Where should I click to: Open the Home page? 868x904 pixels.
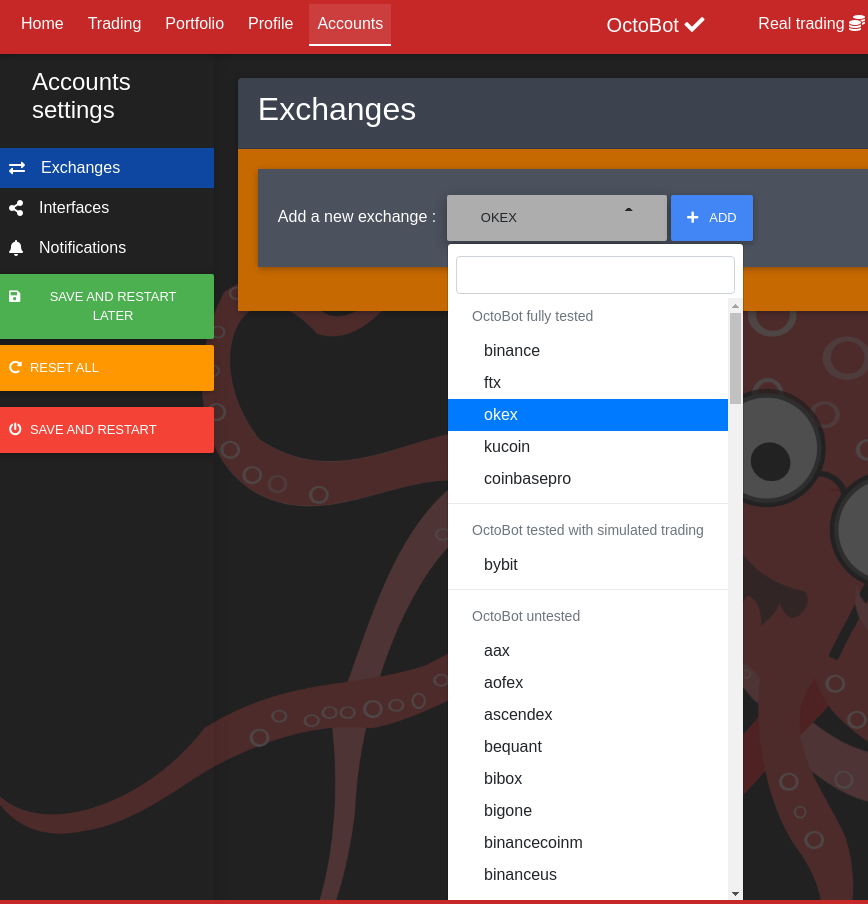tap(42, 24)
